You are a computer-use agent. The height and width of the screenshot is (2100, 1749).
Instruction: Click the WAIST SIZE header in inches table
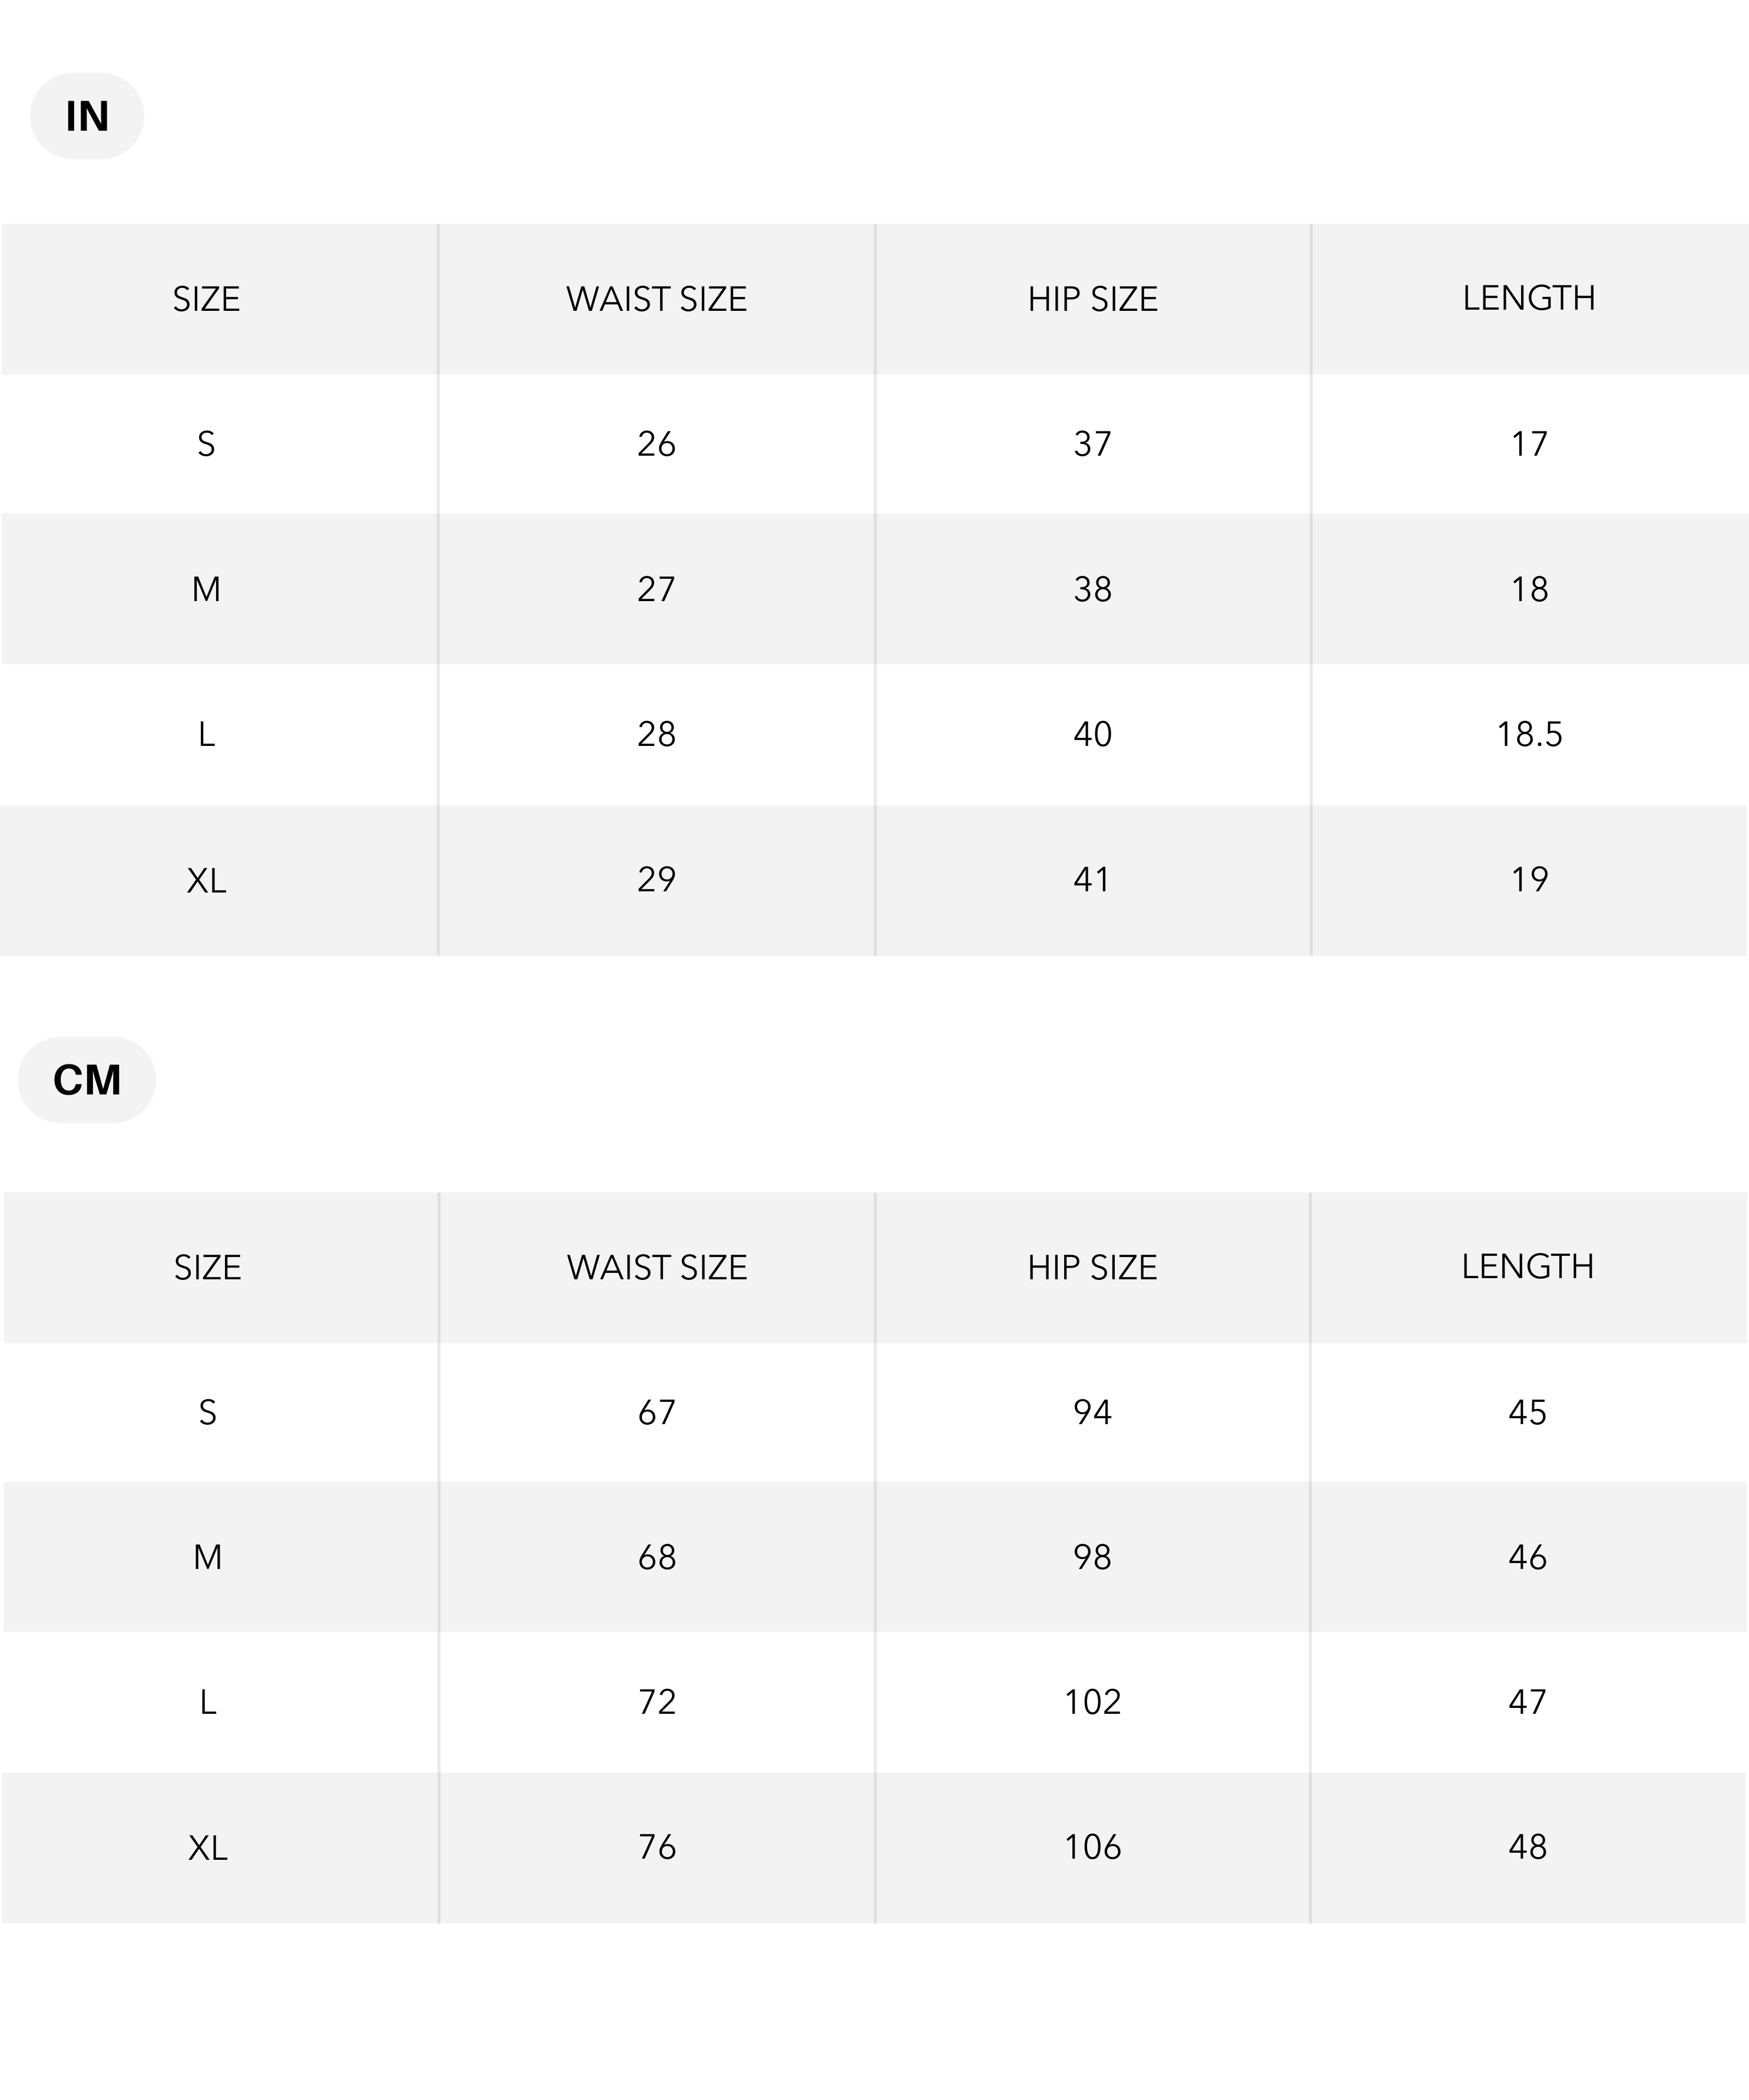point(656,299)
